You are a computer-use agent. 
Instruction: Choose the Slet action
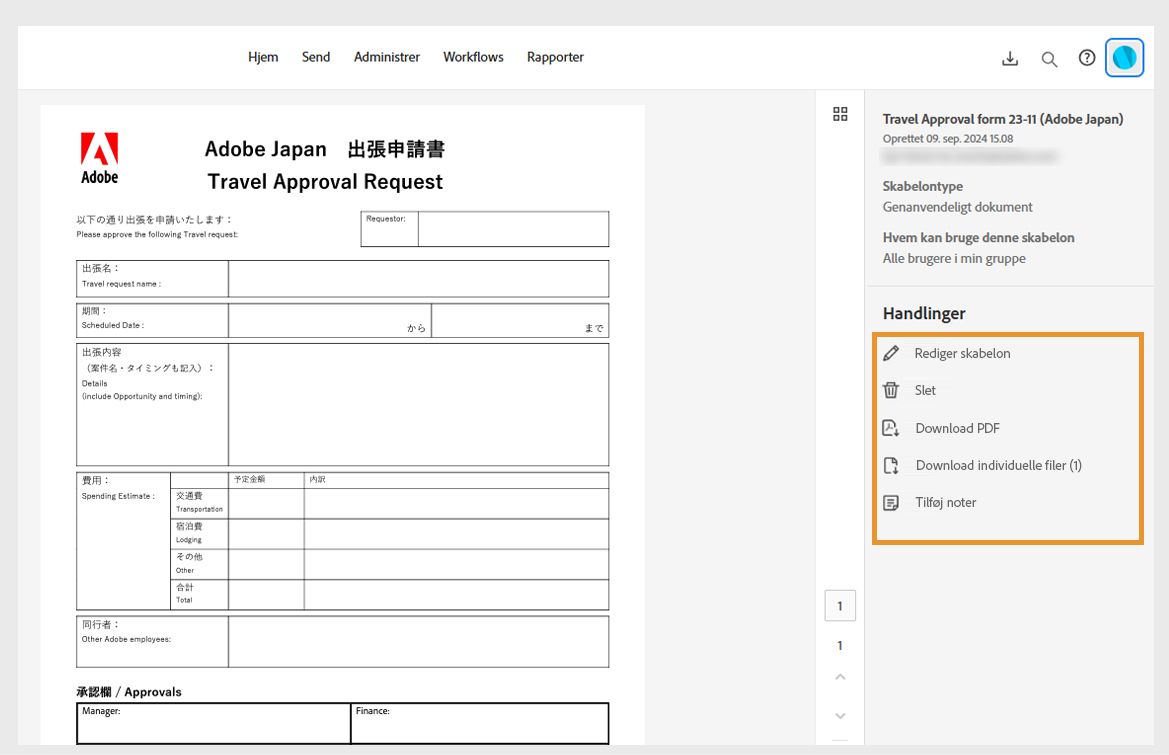(925, 390)
